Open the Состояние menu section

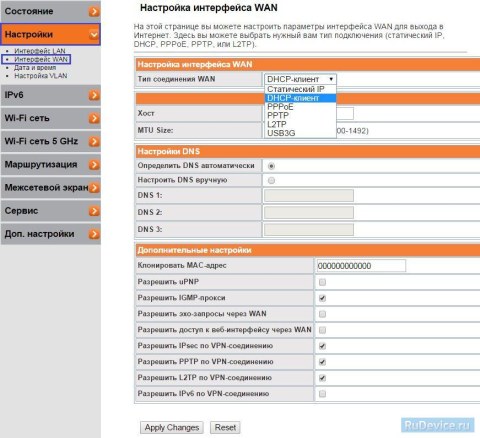(x=51, y=11)
